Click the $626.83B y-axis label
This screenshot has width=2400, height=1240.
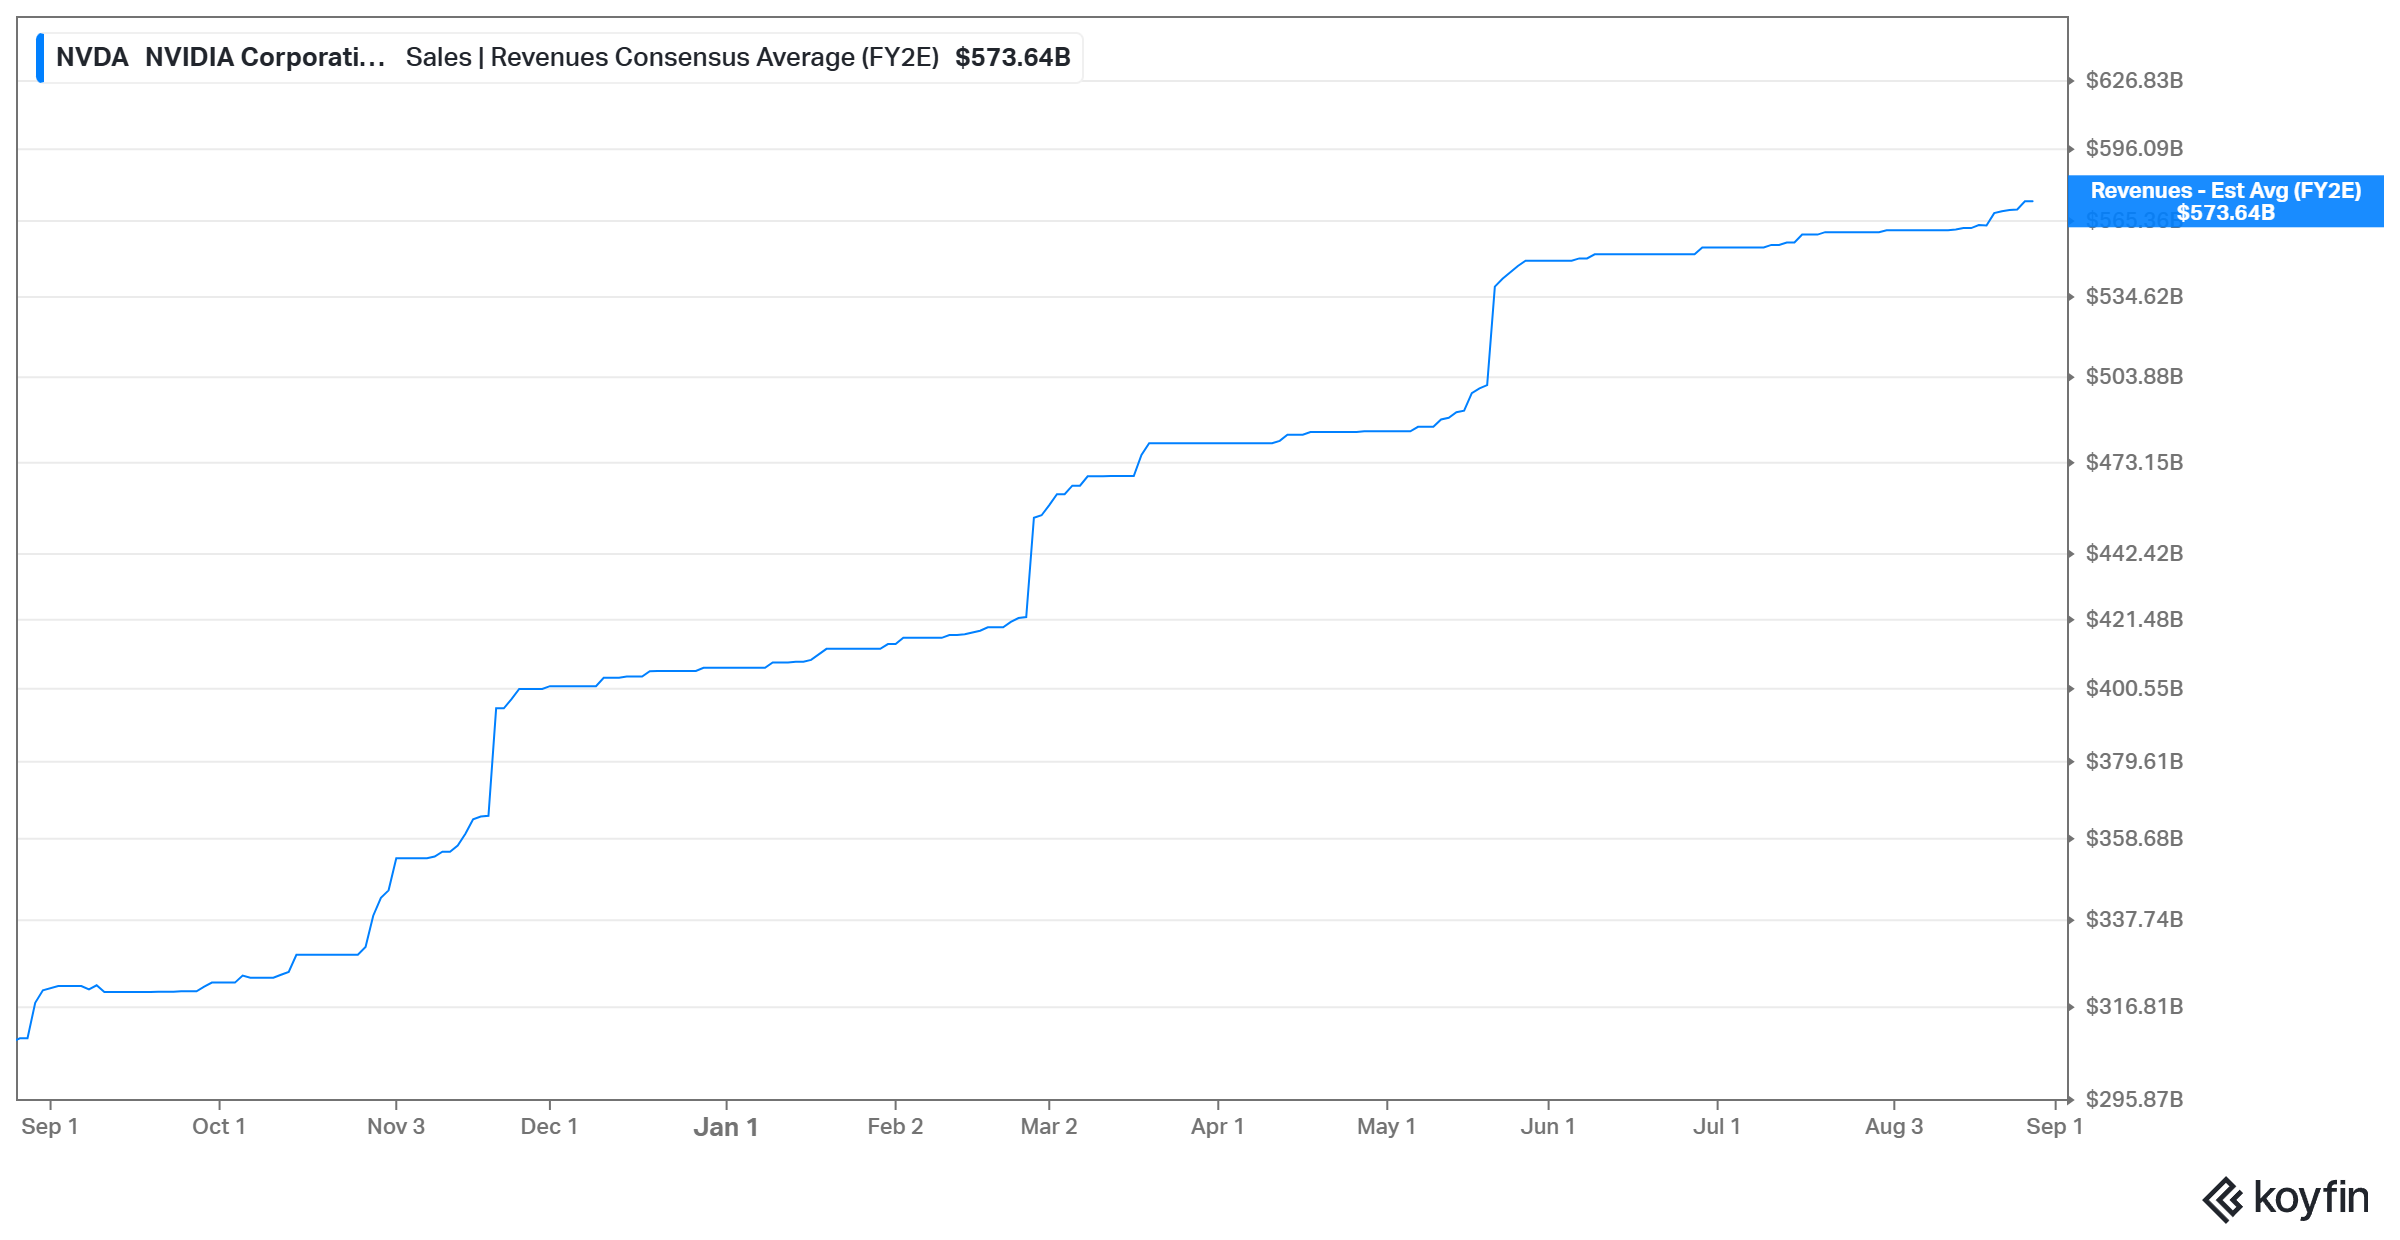[x=2134, y=81]
